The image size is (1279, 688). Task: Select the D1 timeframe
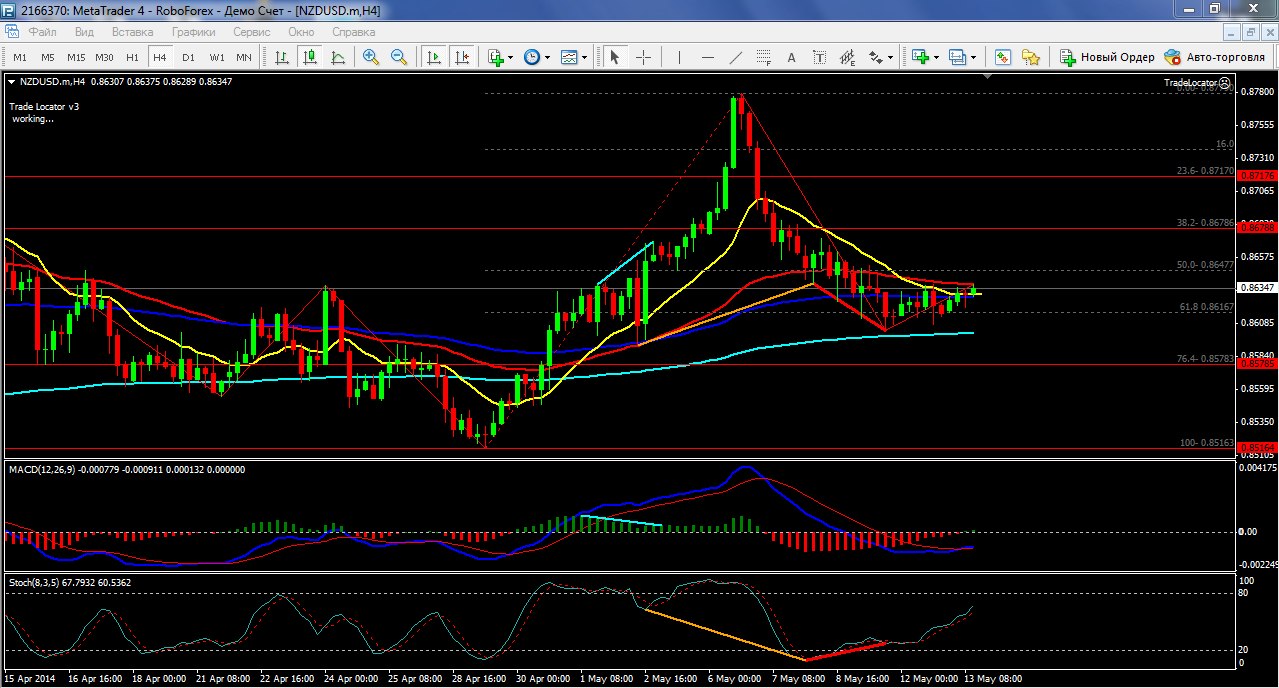coord(188,57)
